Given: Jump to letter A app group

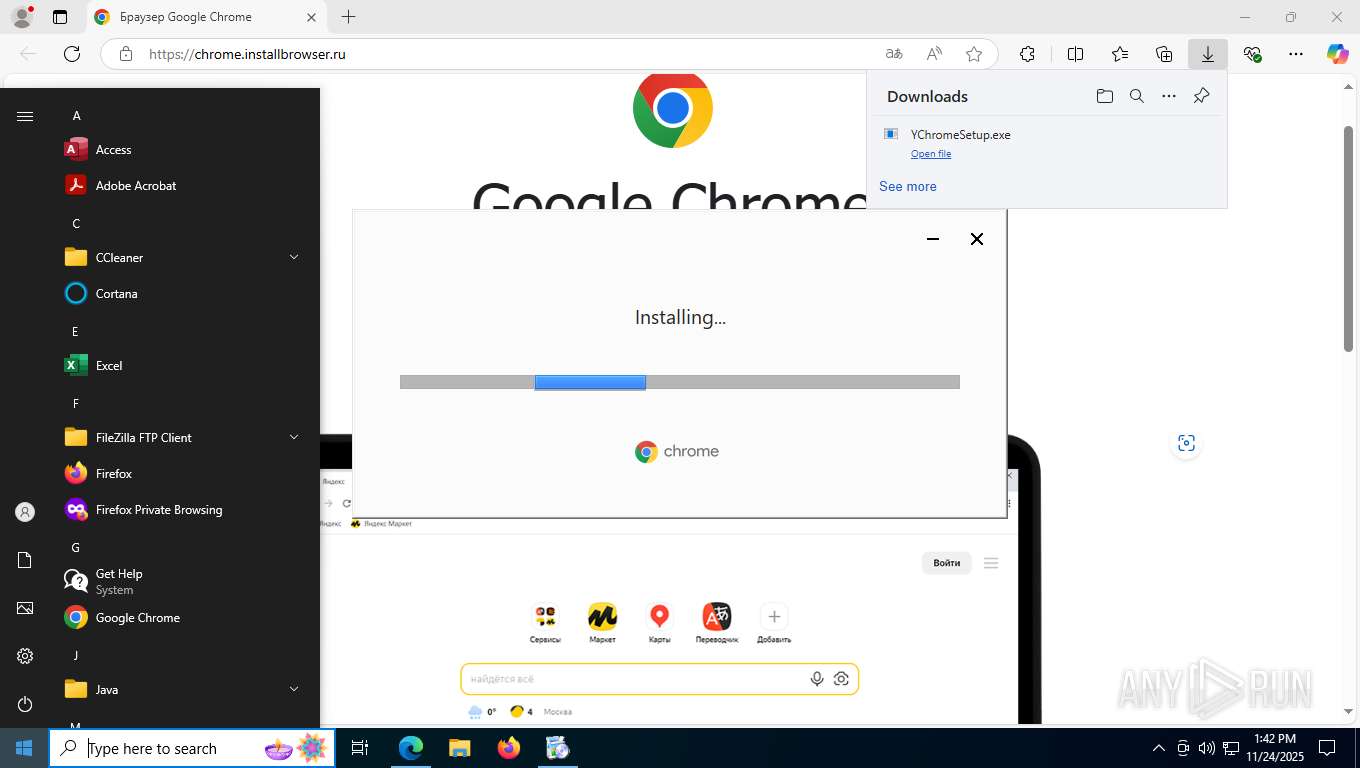Looking at the screenshot, I should pyautogui.click(x=76, y=116).
